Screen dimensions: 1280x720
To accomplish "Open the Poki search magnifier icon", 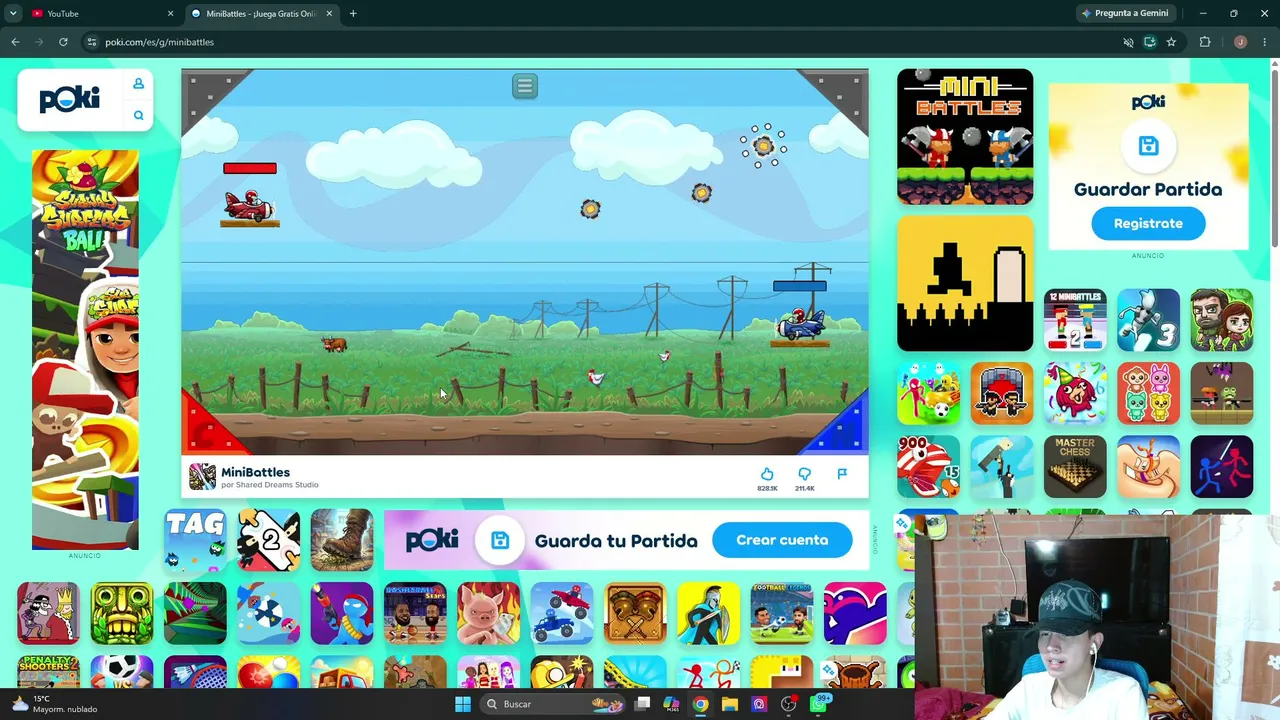I will 138,115.
